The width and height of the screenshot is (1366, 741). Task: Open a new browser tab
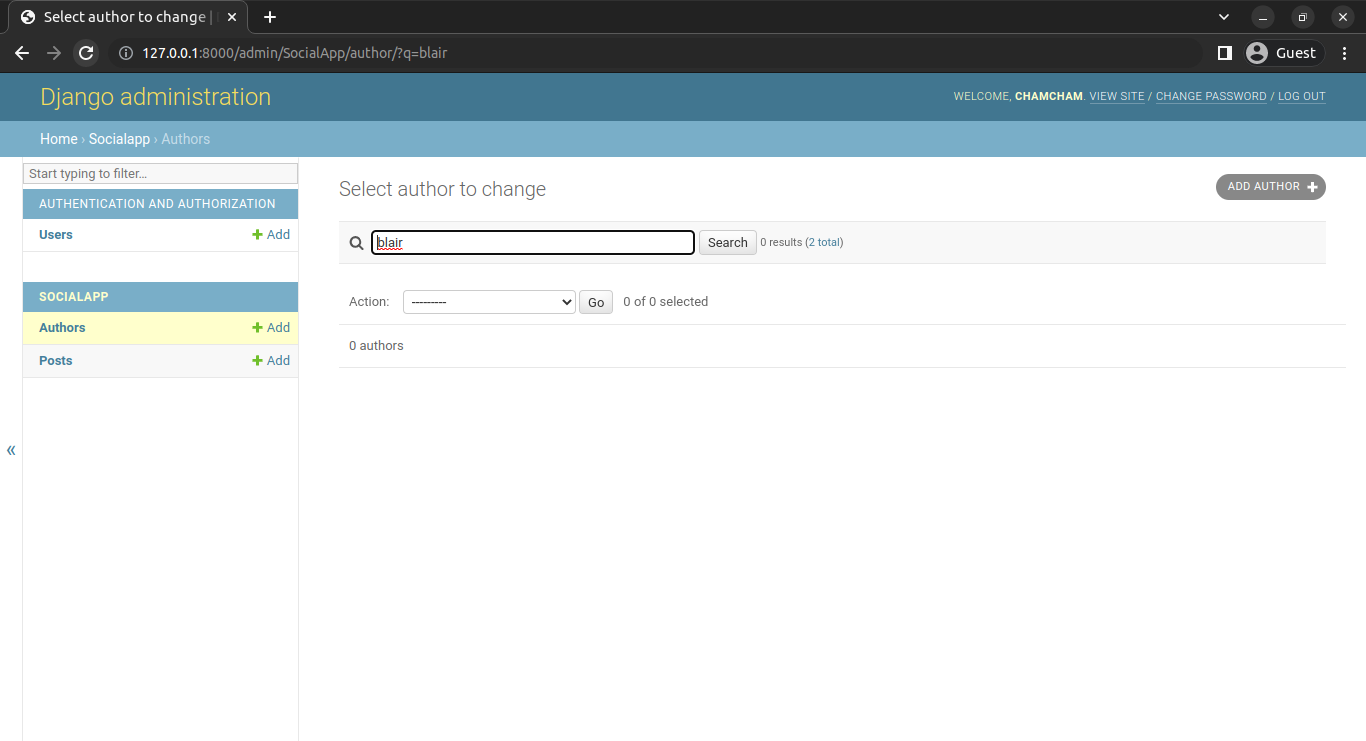tap(269, 17)
